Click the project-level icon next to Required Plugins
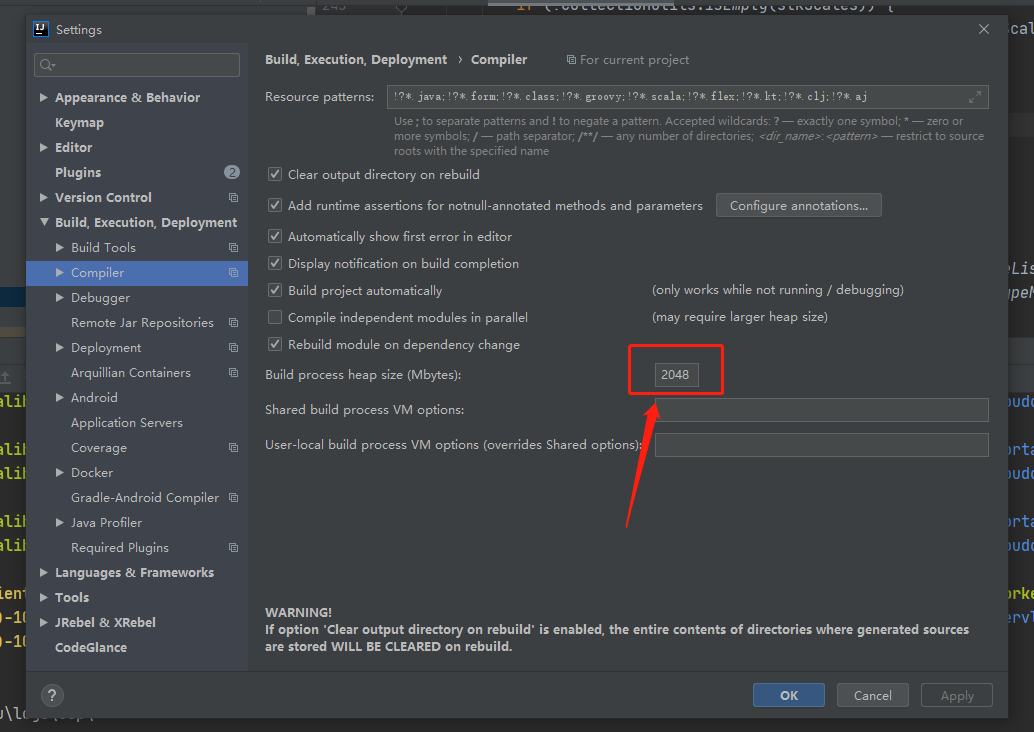The height and width of the screenshot is (732, 1034). click(x=233, y=547)
